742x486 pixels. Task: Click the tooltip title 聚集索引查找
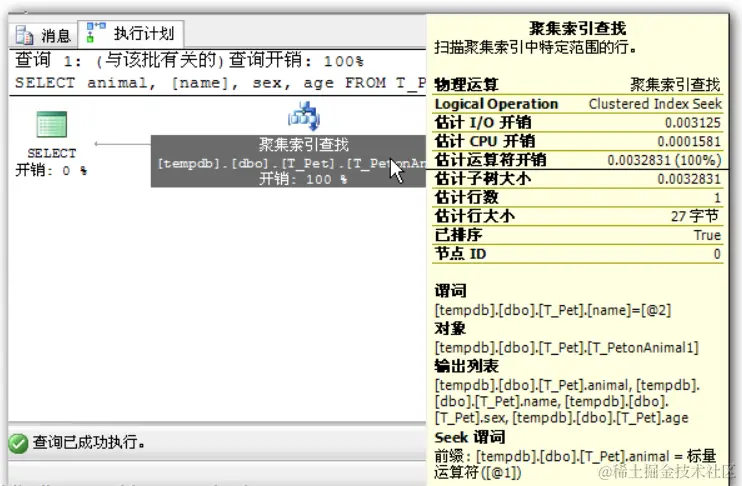[x=578, y=28]
